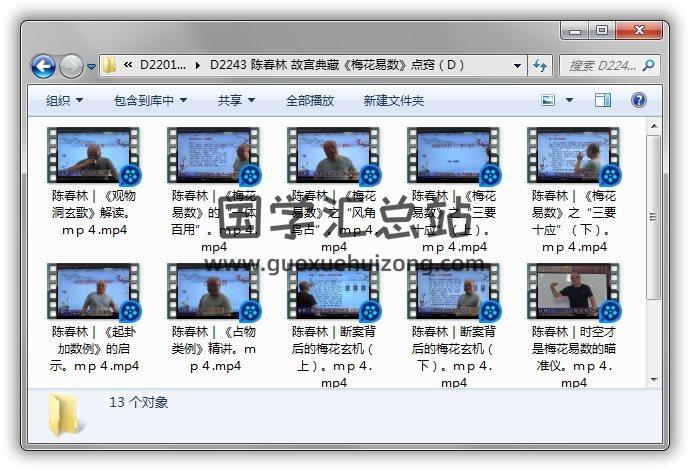Image resolution: width=690 pixels, height=471 pixels.
Task: Minimize the Explorer window
Action: pos(575,30)
